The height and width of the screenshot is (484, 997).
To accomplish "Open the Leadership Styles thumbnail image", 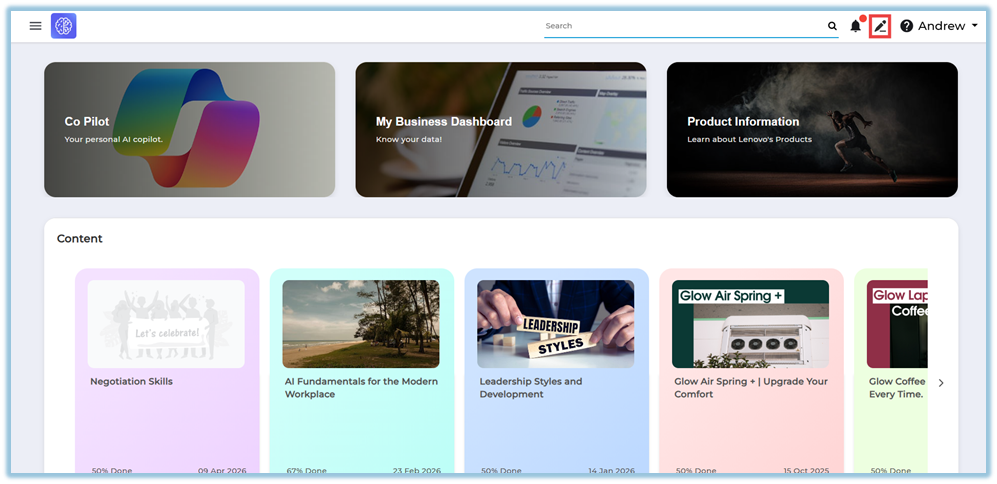I will point(555,324).
